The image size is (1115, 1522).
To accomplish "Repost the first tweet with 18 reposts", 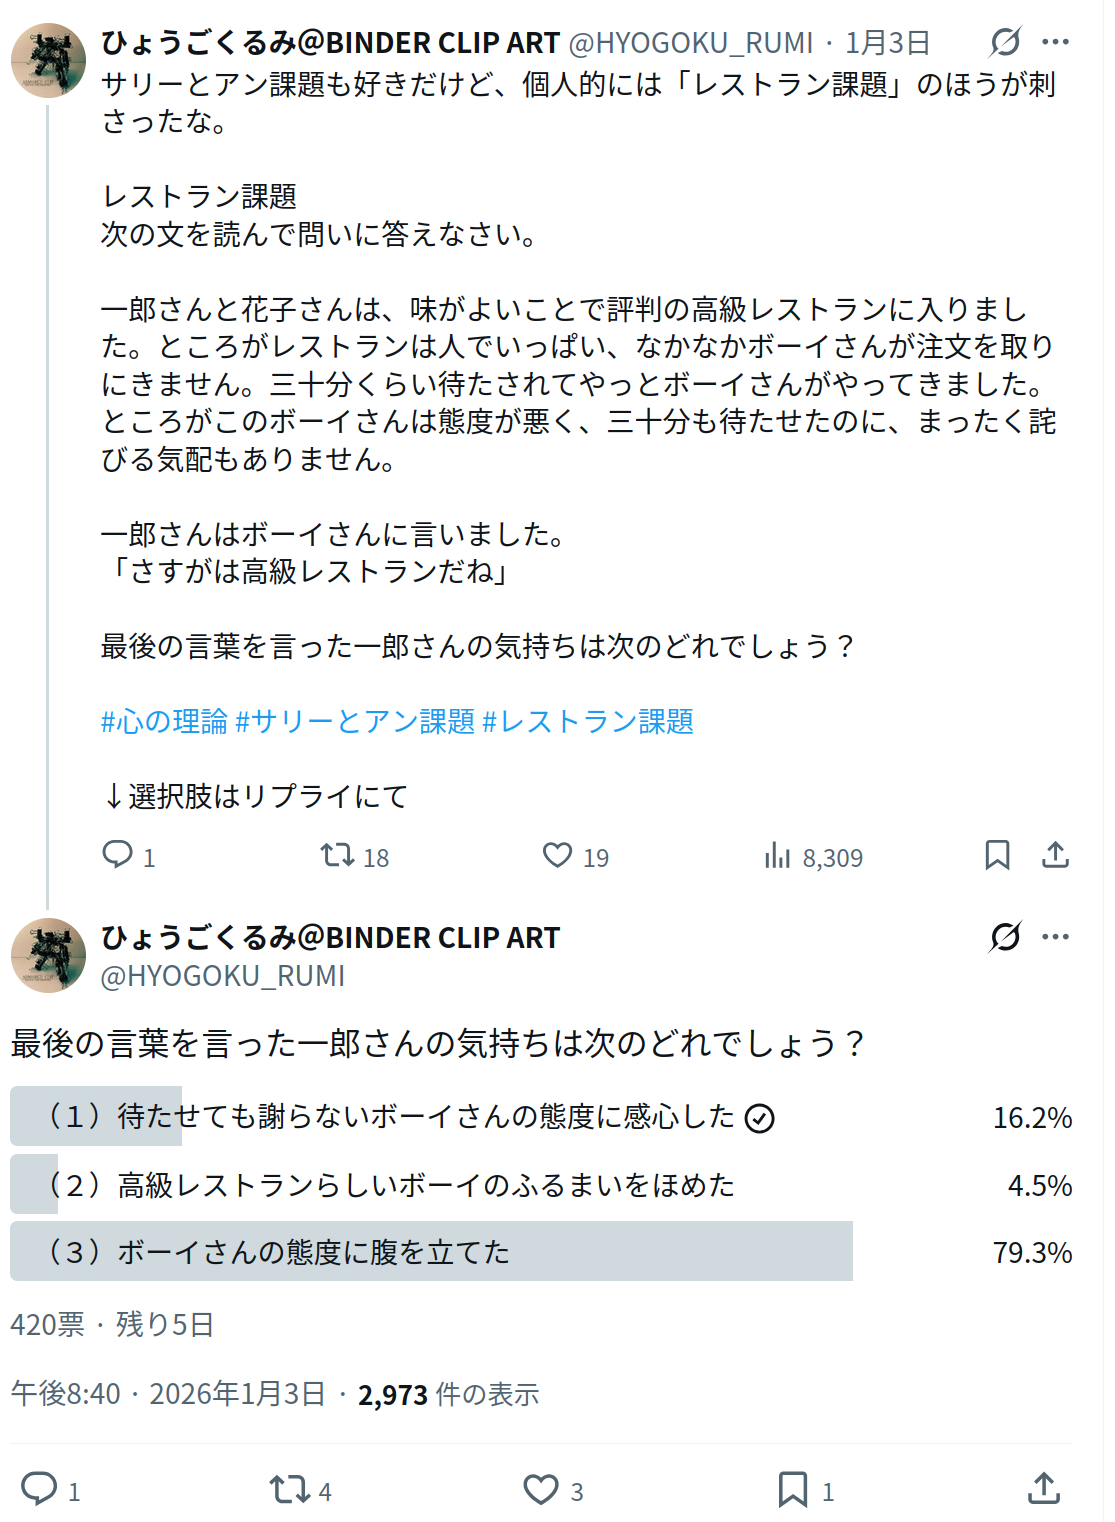I will [337, 855].
